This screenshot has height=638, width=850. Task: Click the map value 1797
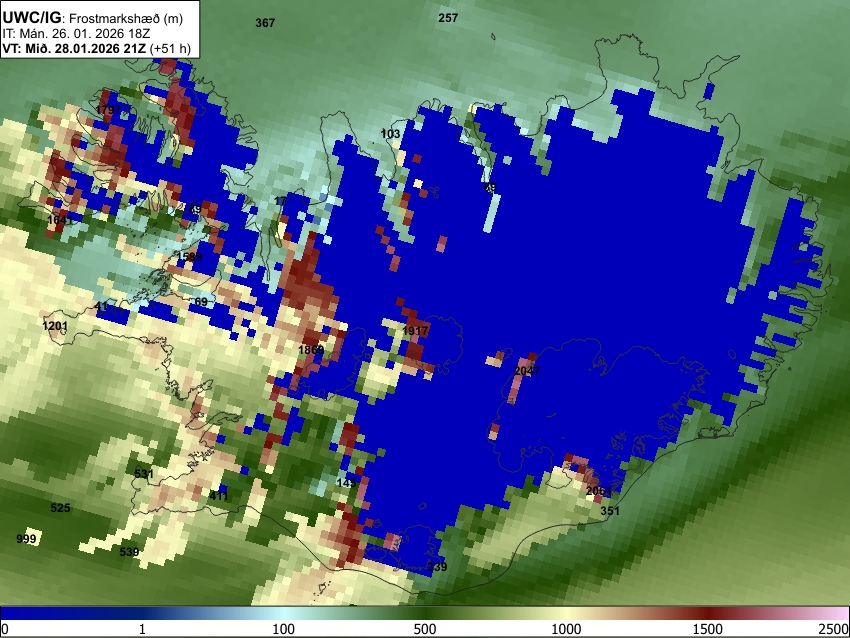[x=108, y=109]
